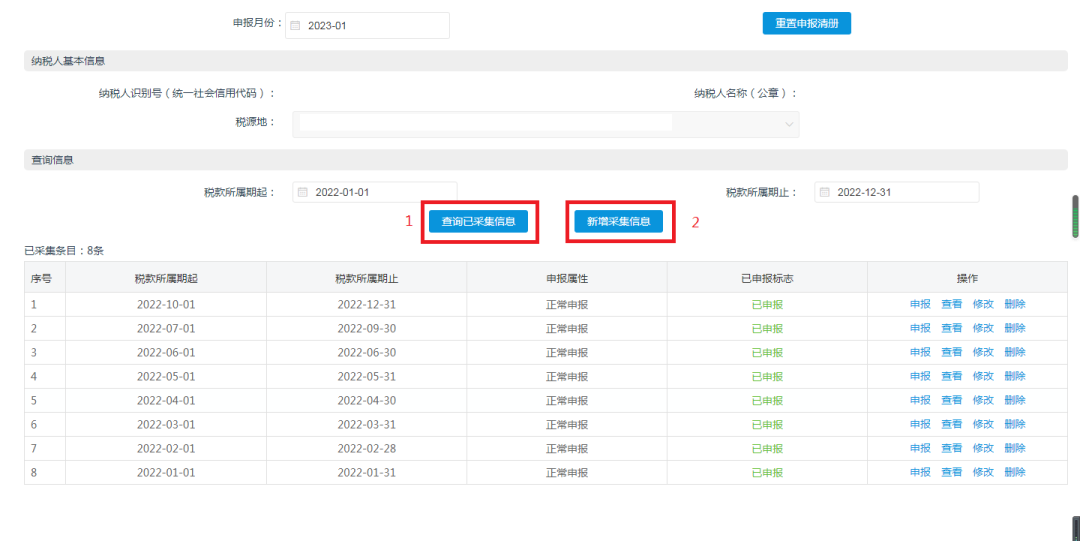This screenshot has width=1080, height=541.
Task: Click 删除 link in row 8
Action: click(1015, 473)
